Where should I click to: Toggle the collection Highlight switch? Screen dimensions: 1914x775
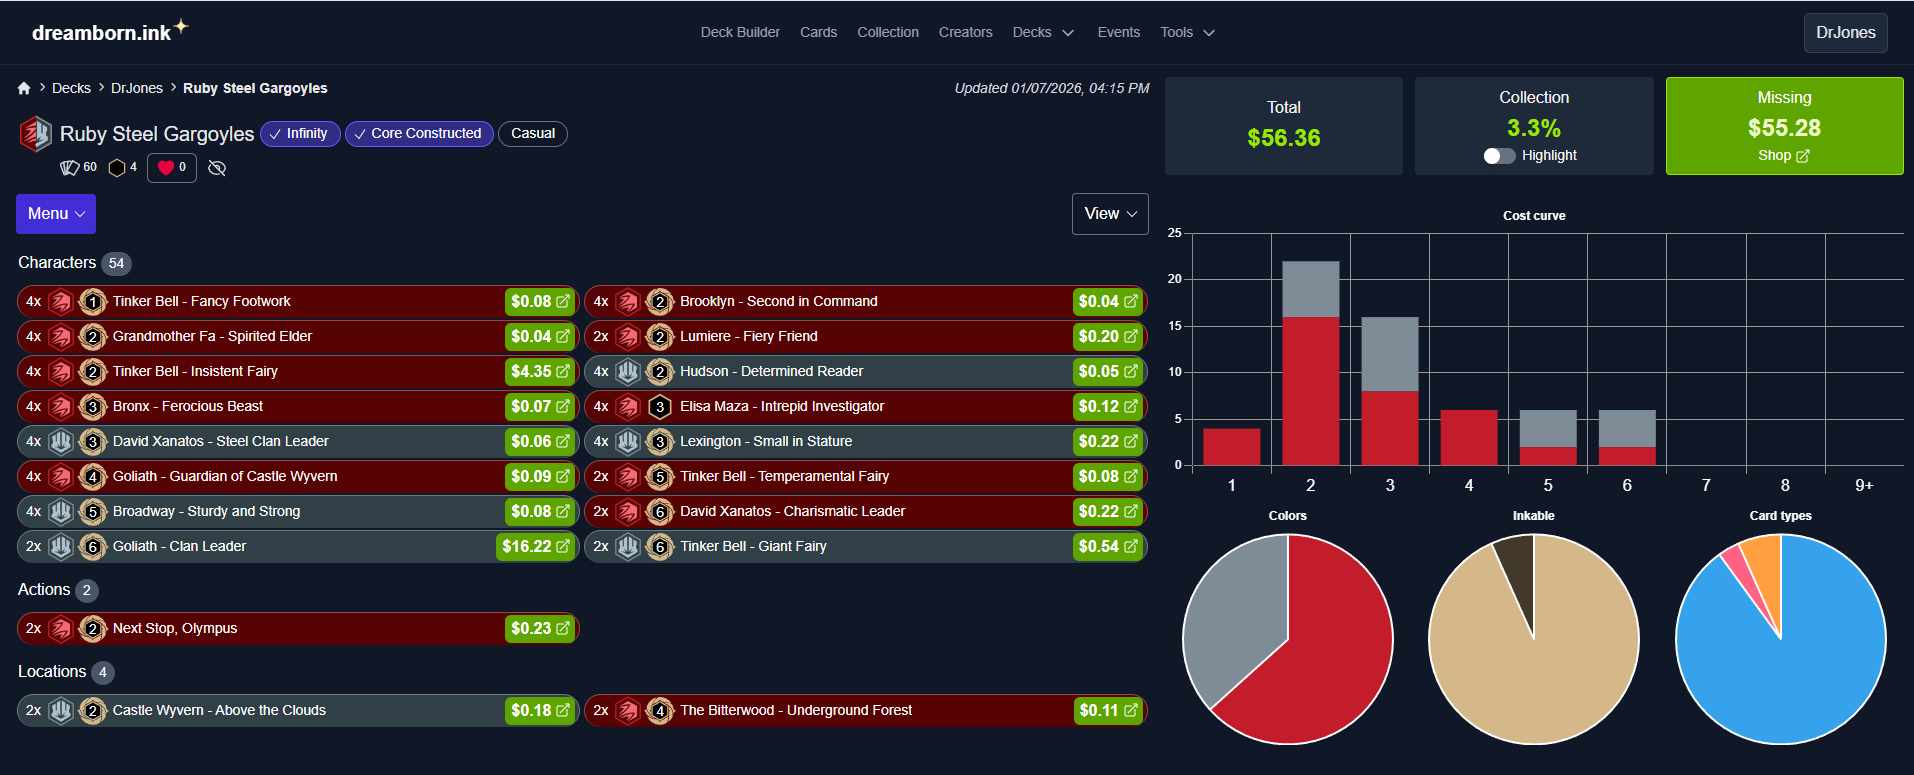coord(1499,156)
